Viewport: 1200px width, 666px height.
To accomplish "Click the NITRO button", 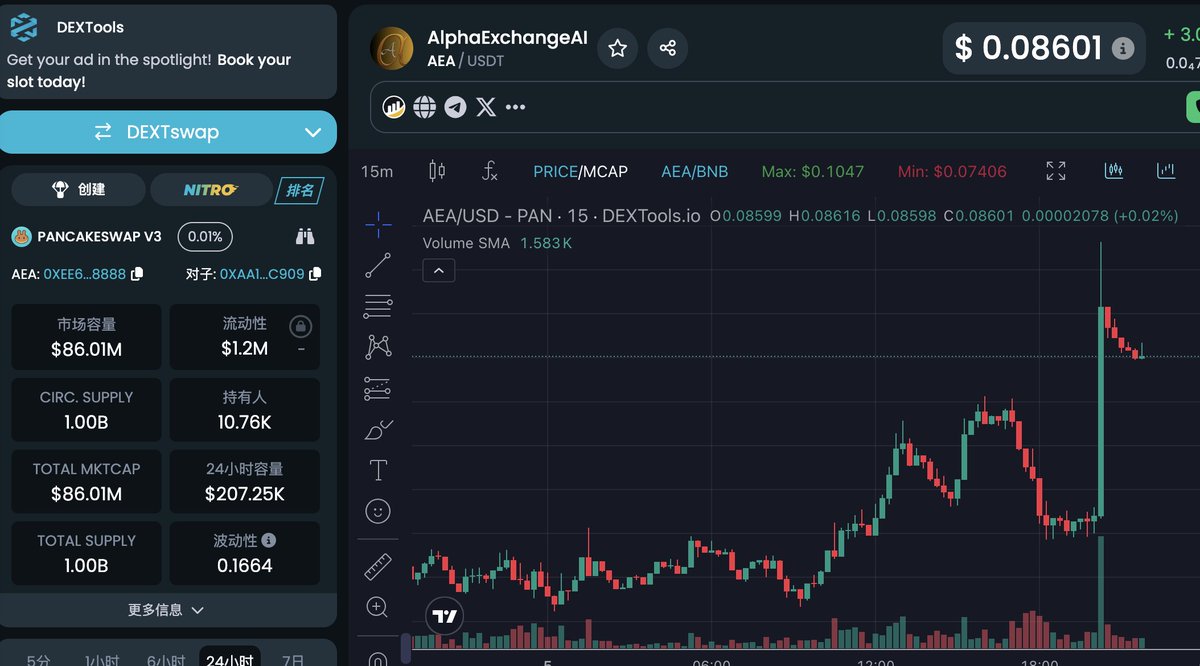I will click(x=210, y=189).
